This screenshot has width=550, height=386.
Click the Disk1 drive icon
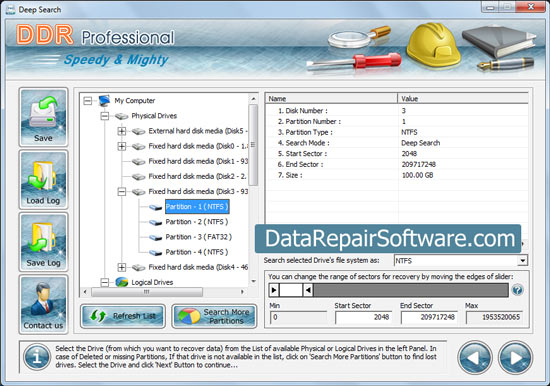(x=139, y=161)
